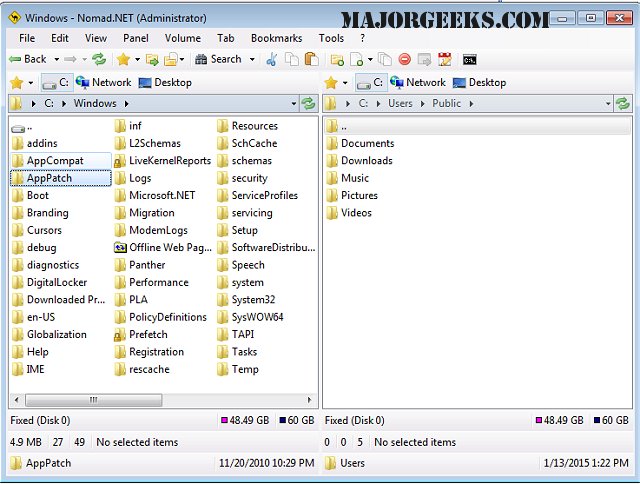Open the View menu
This screenshot has width=640, height=484.
[x=96, y=38]
